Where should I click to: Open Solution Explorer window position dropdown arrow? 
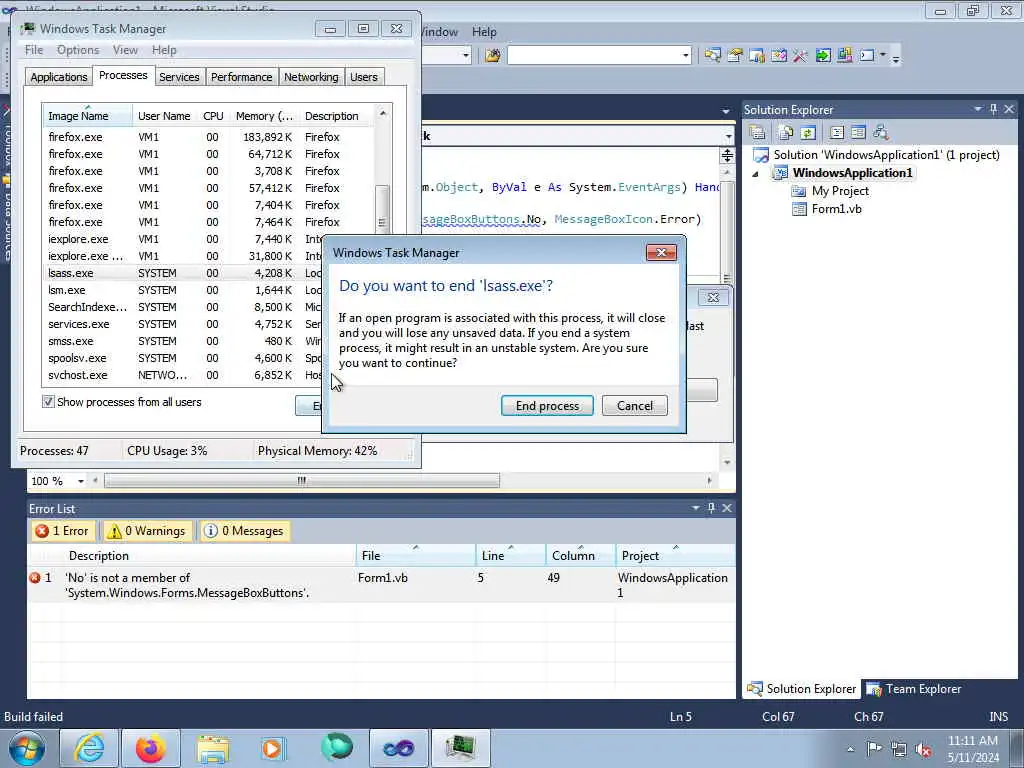(978, 110)
